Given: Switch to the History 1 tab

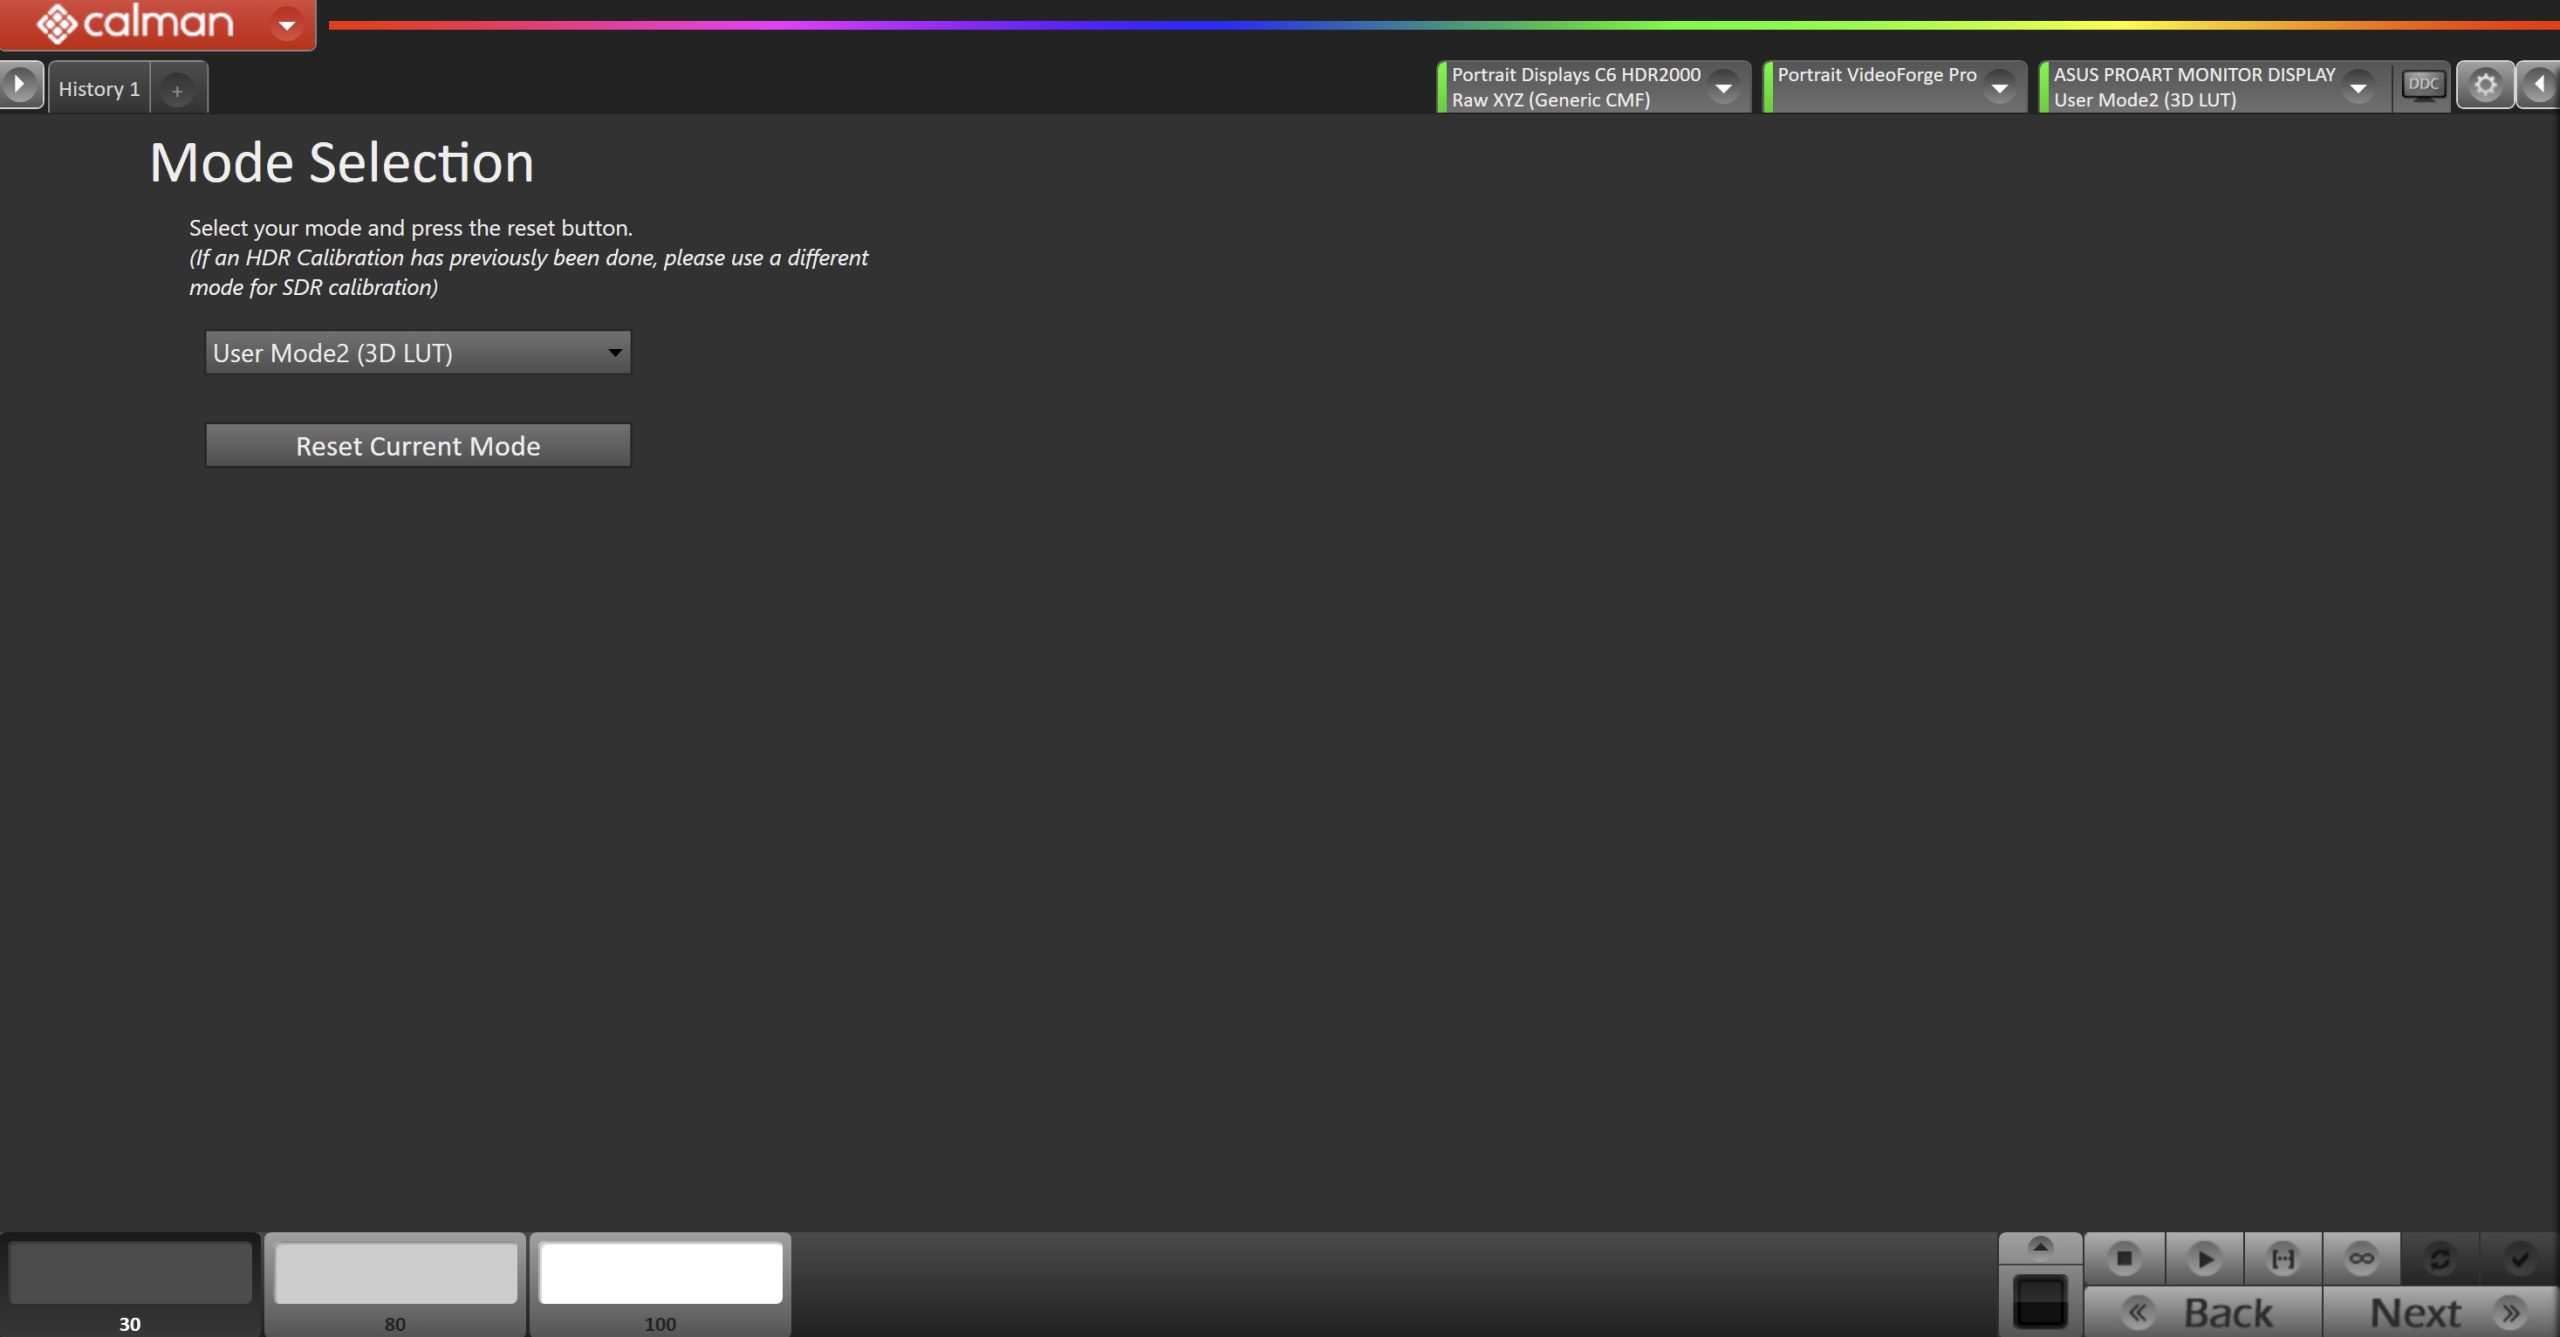Looking at the screenshot, I should tap(99, 88).
